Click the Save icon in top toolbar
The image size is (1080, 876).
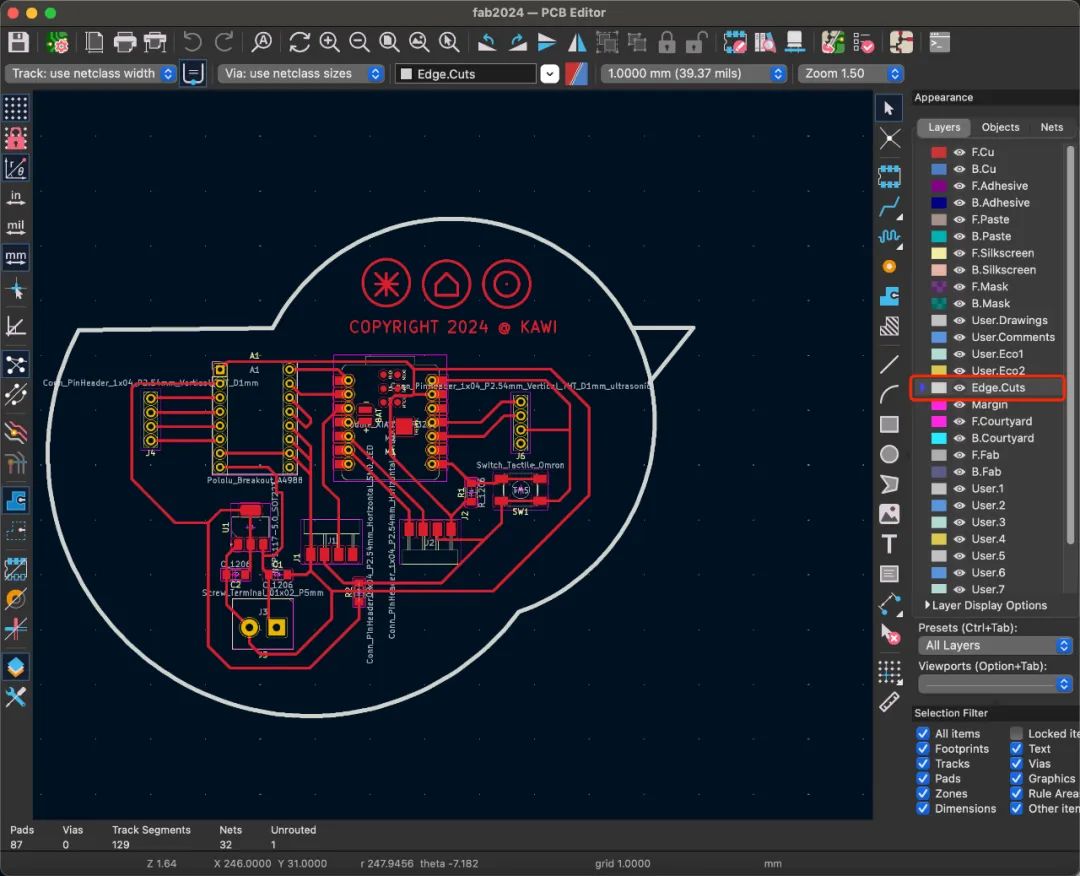pos(19,43)
